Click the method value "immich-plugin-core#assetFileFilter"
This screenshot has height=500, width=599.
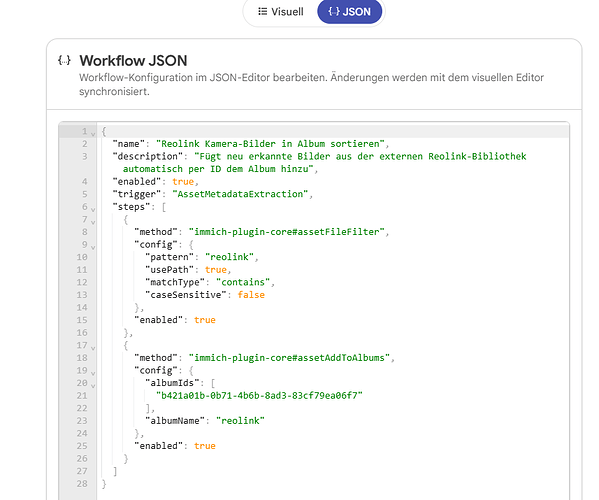[x=287, y=232]
